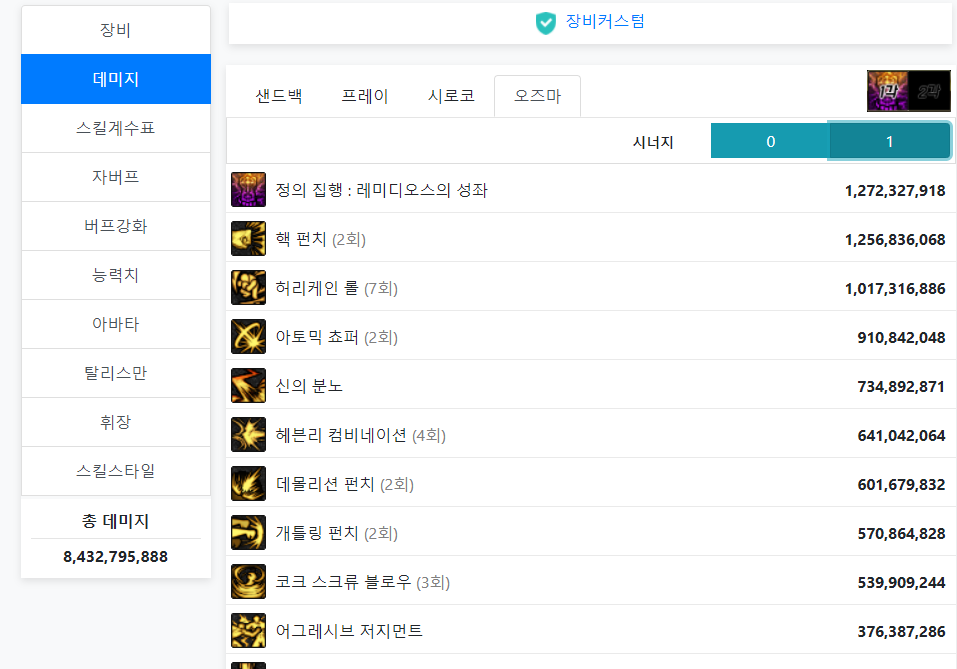Click the green shield icon beside 장비커스텀
This screenshot has height=669, width=957.
(x=546, y=23)
